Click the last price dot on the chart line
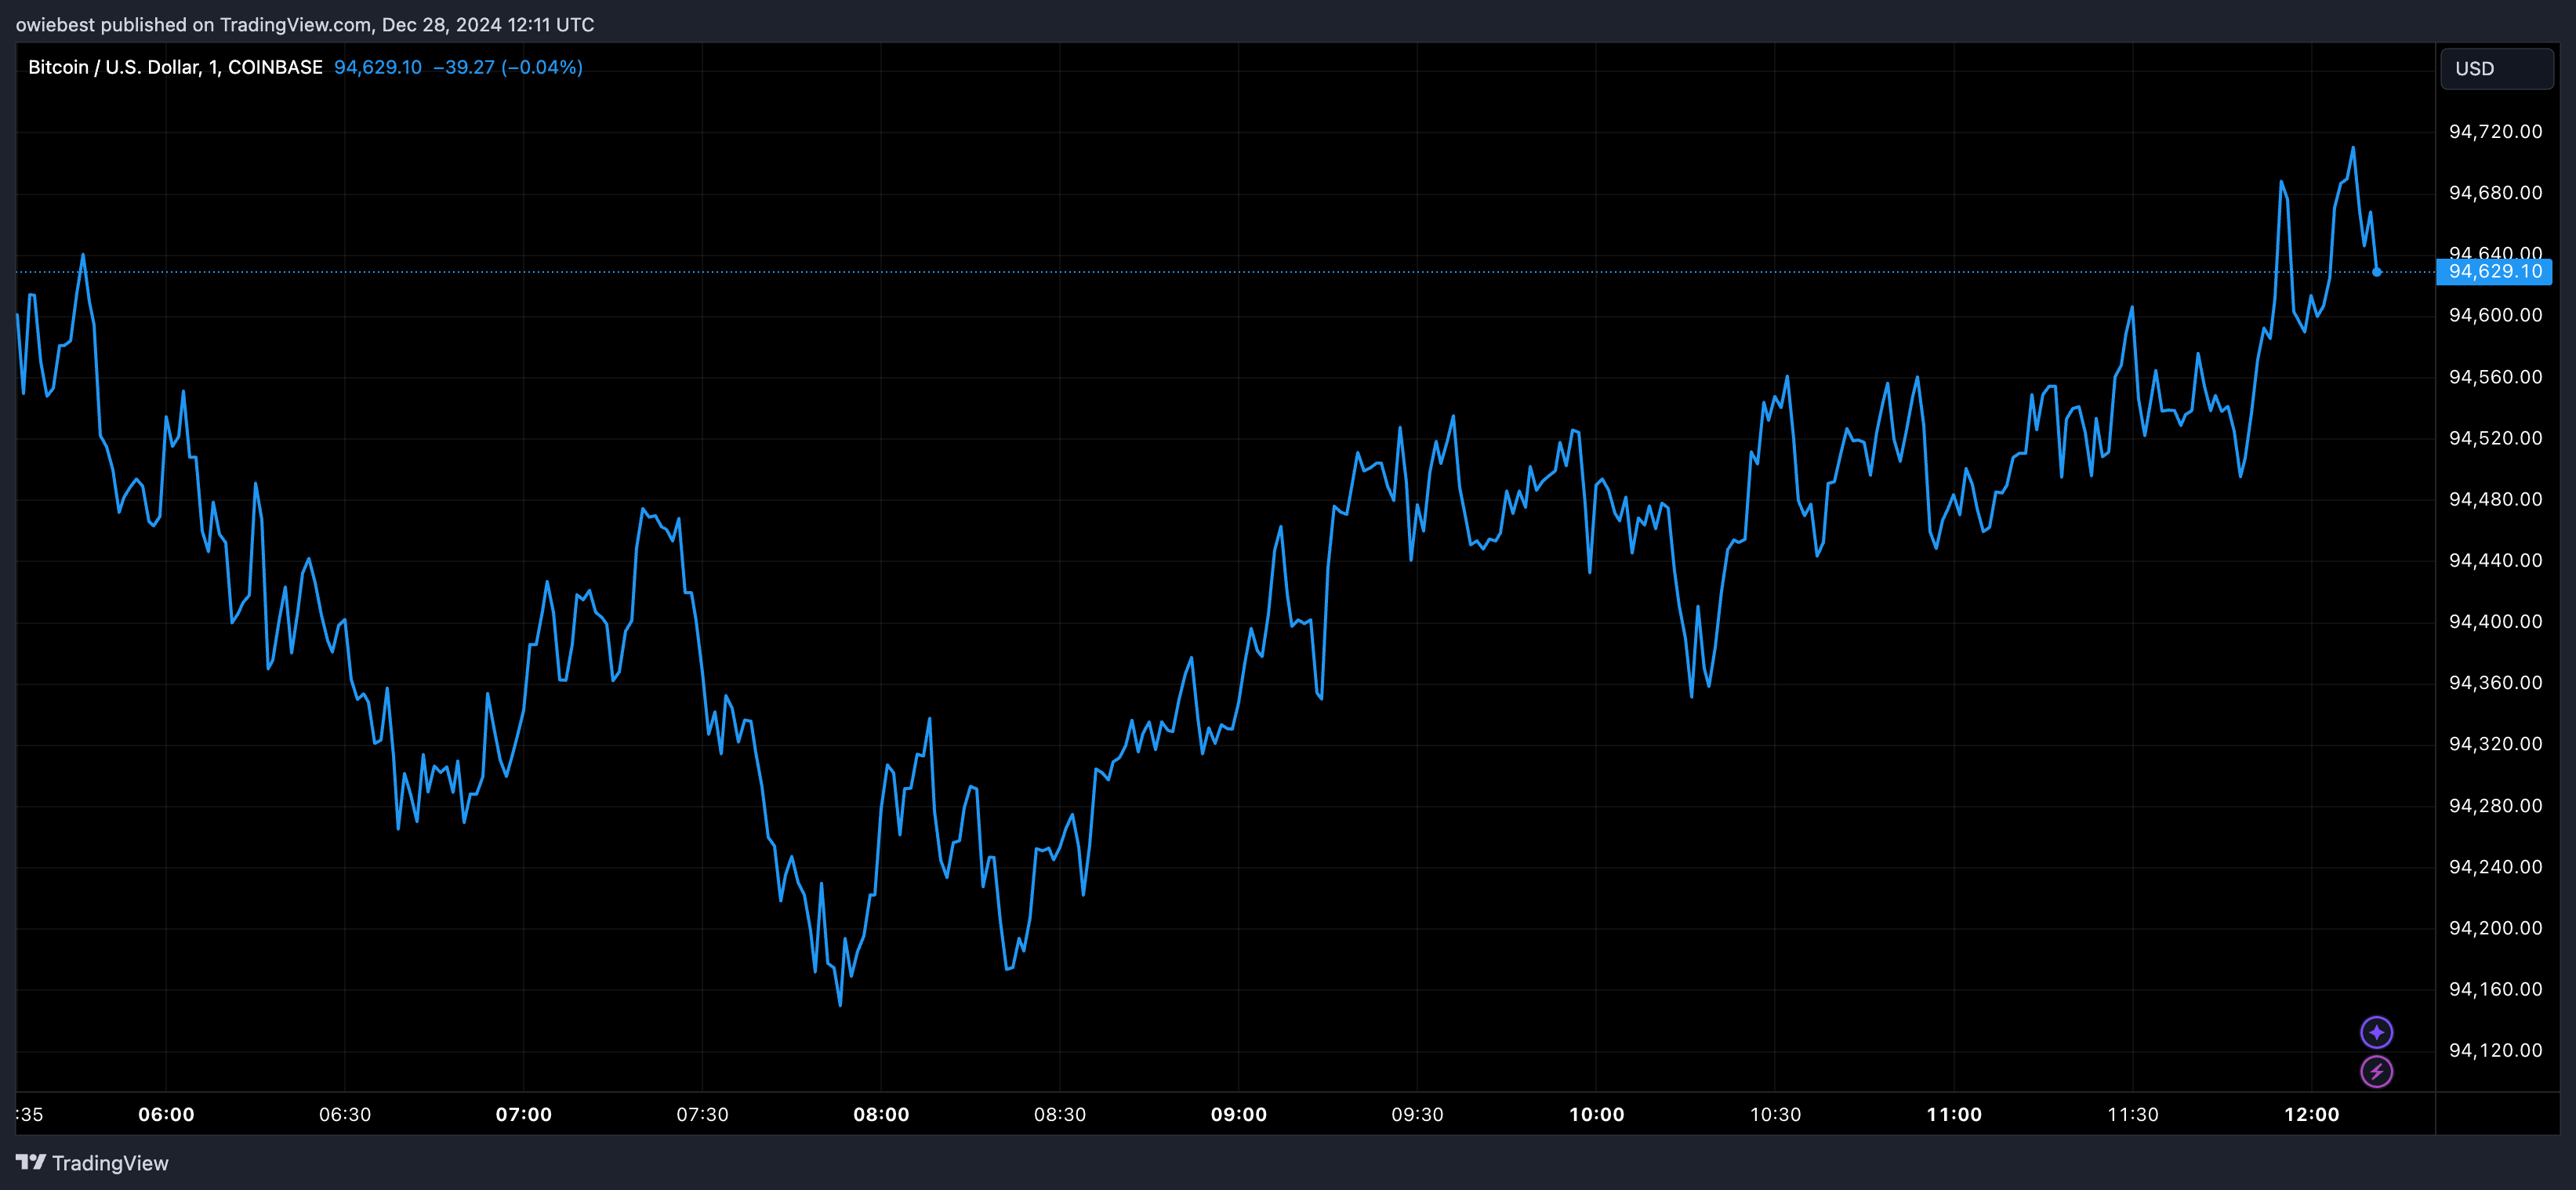 pyautogui.click(x=2376, y=271)
